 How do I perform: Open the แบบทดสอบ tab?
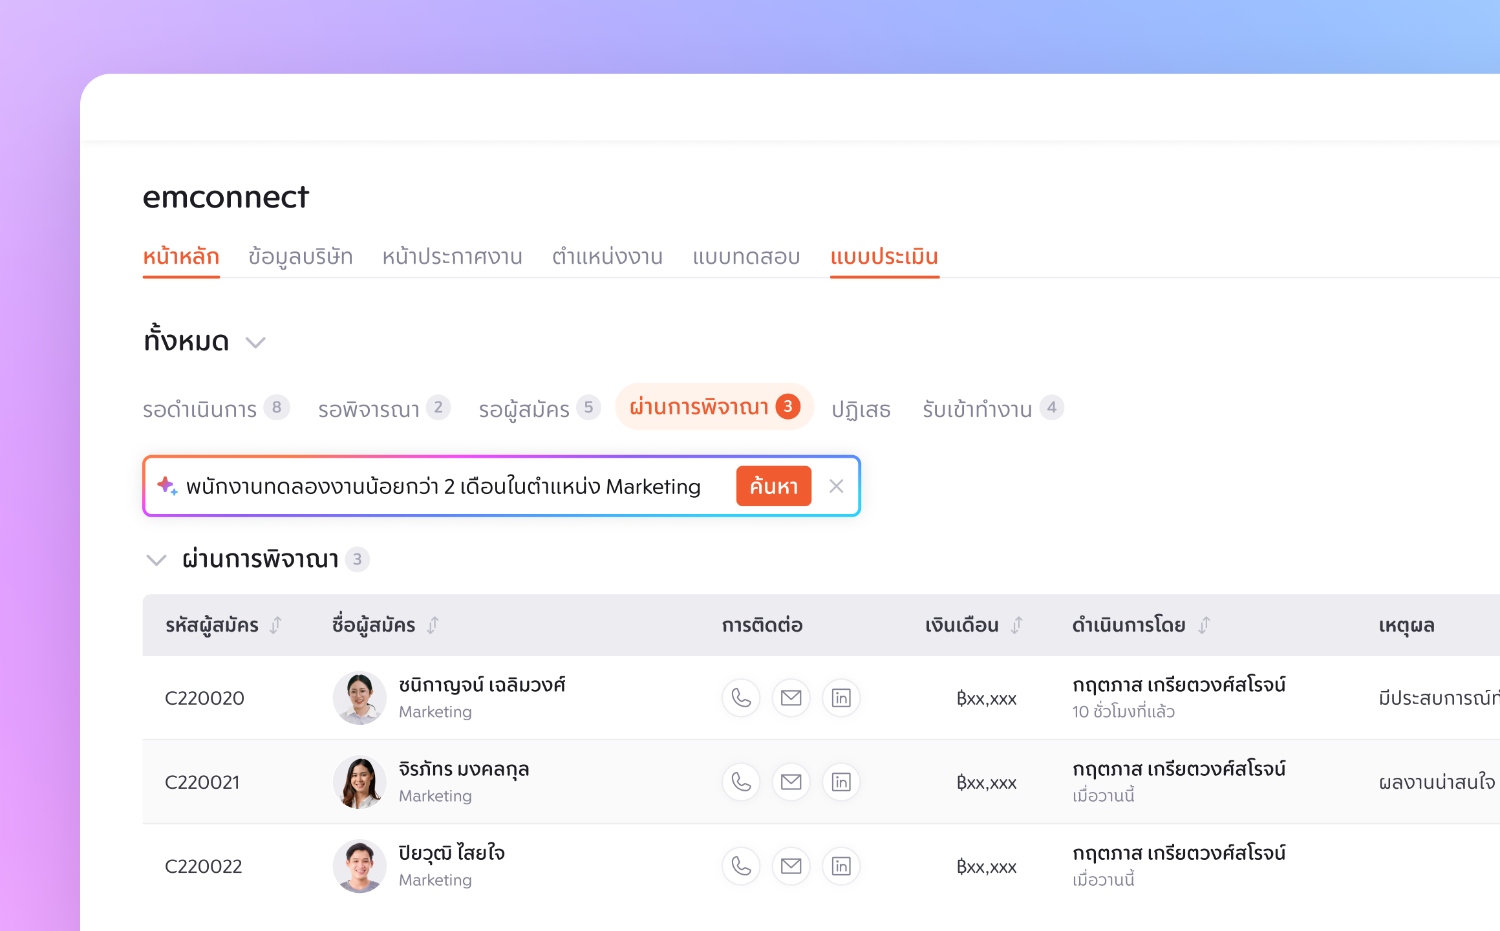(746, 257)
